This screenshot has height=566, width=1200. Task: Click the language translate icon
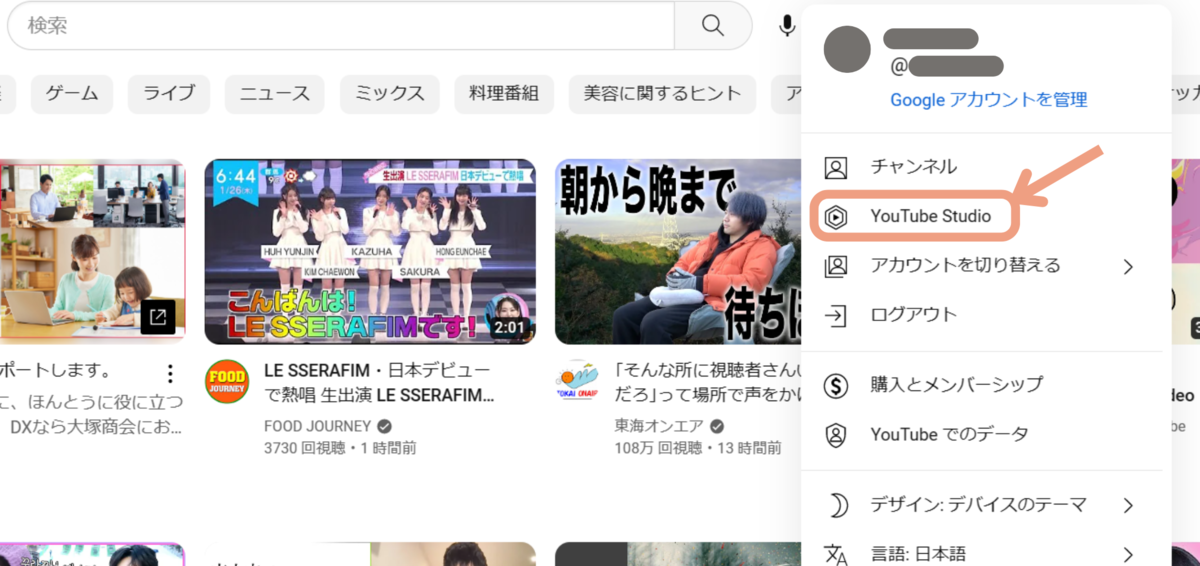(x=835, y=554)
